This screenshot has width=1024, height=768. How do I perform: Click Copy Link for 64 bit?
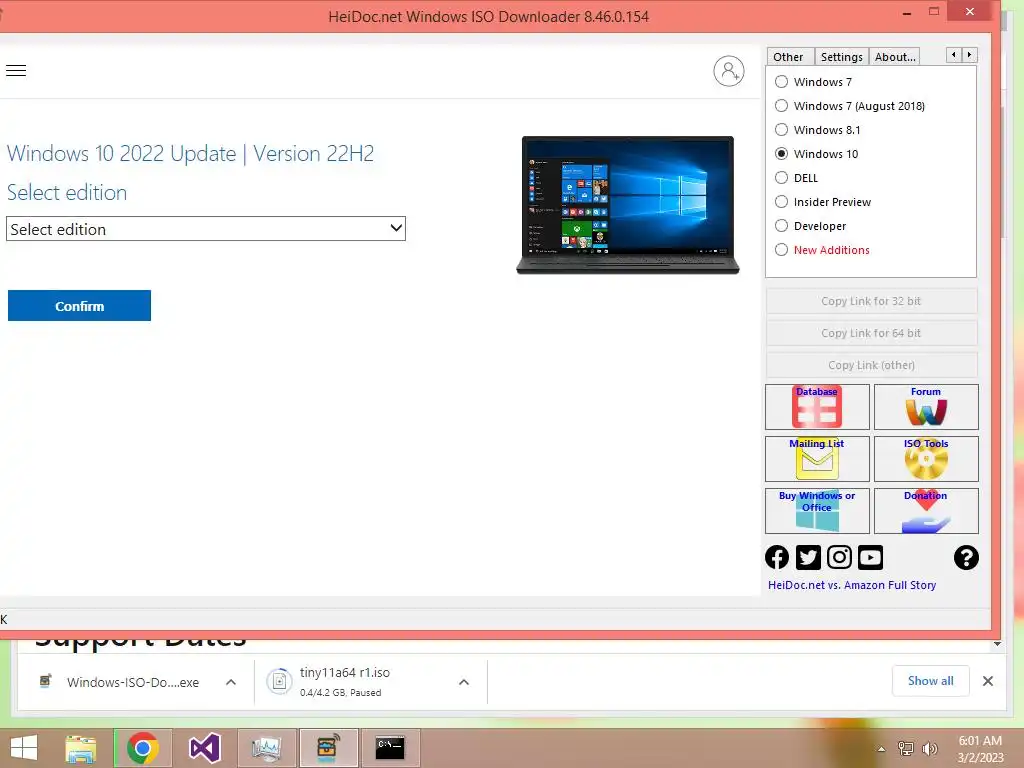click(x=871, y=333)
